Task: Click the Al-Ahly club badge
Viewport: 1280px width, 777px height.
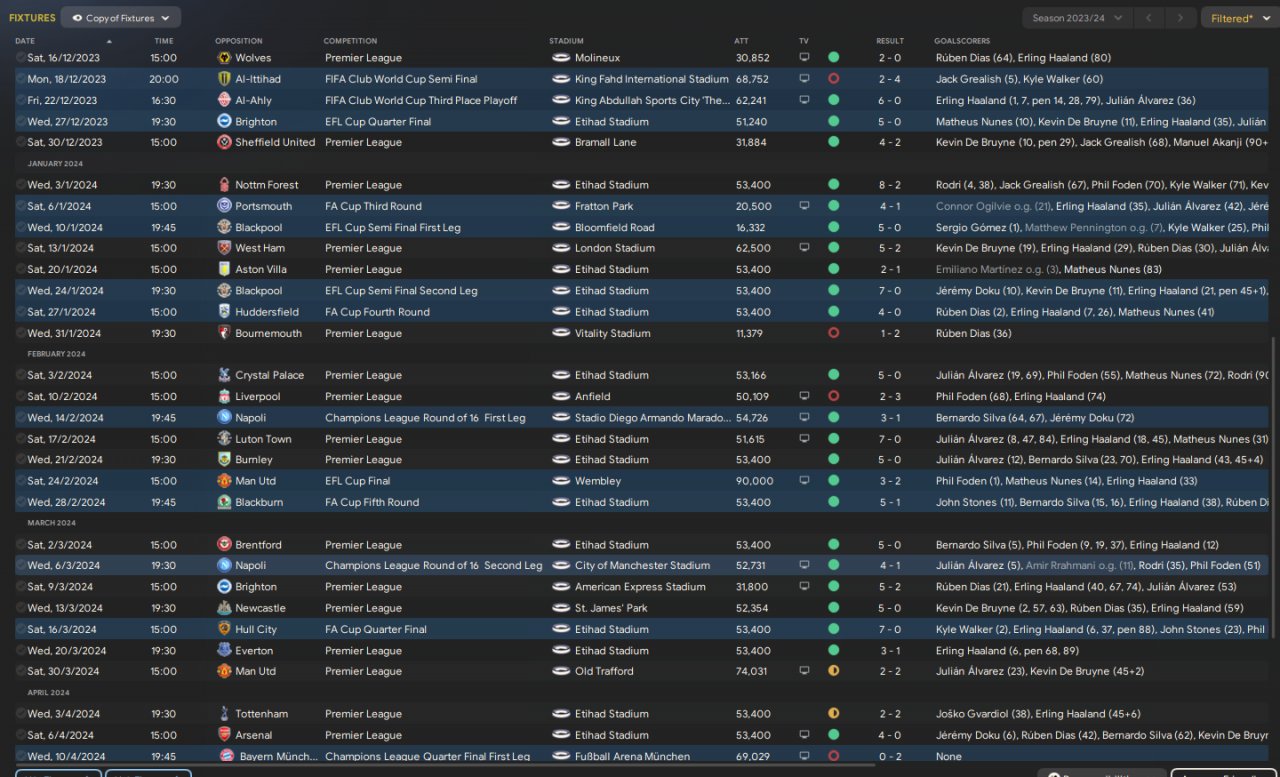Action: (x=224, y=100)
